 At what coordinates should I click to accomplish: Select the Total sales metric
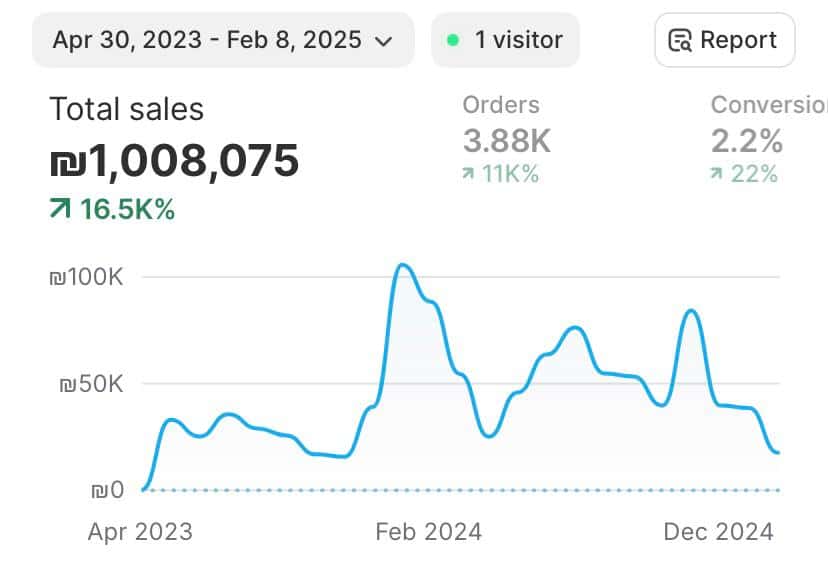(x=126, y=110)
